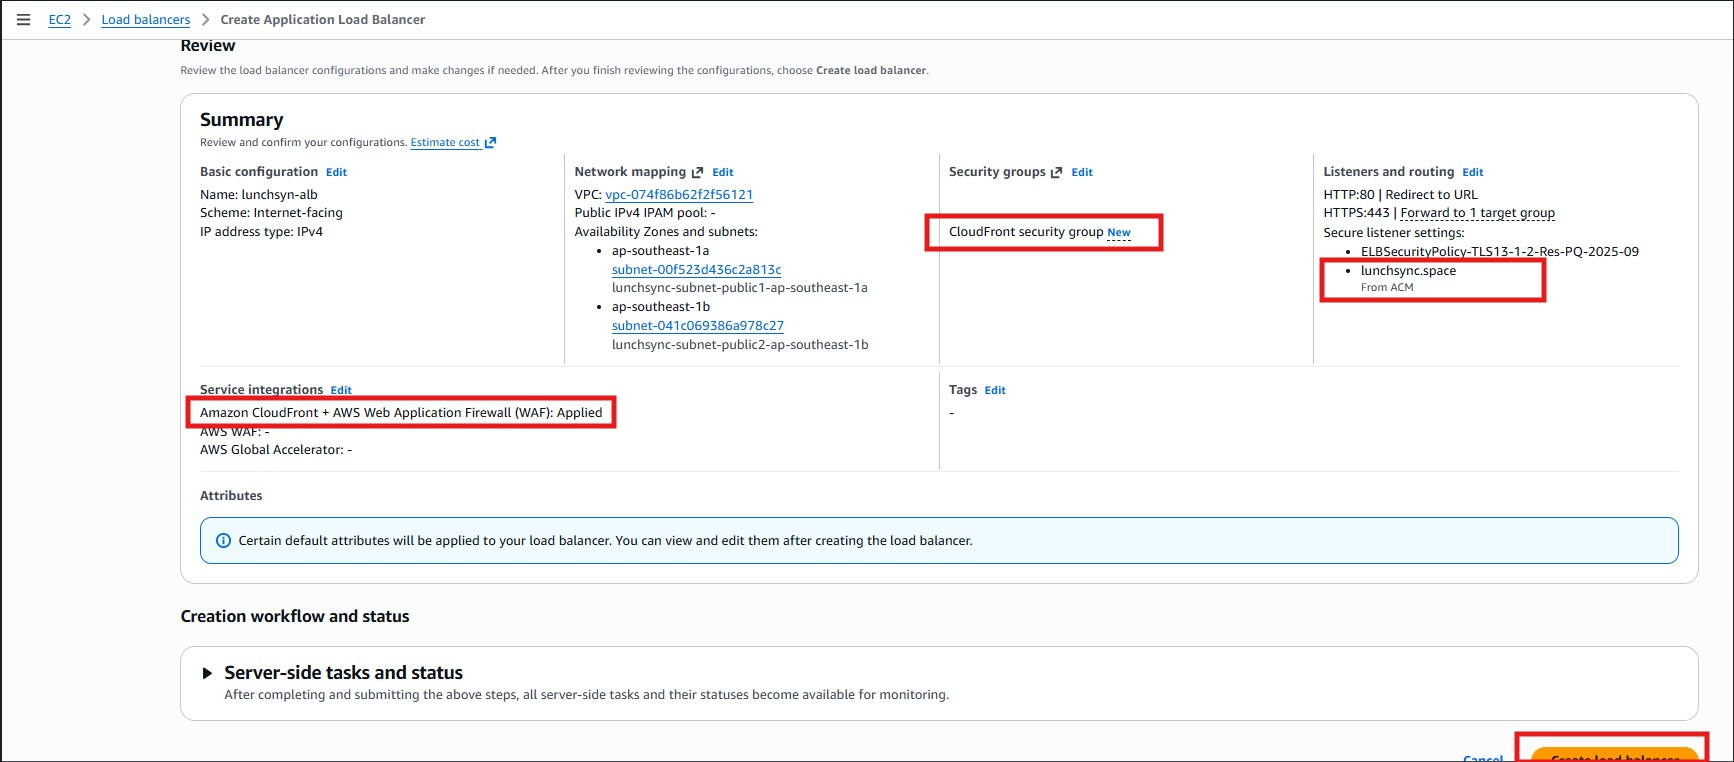Screen dimensions: 1734x762
Task: Open VPC vpc-074f86b62f2f56121 link
Action: click(679, 195)
